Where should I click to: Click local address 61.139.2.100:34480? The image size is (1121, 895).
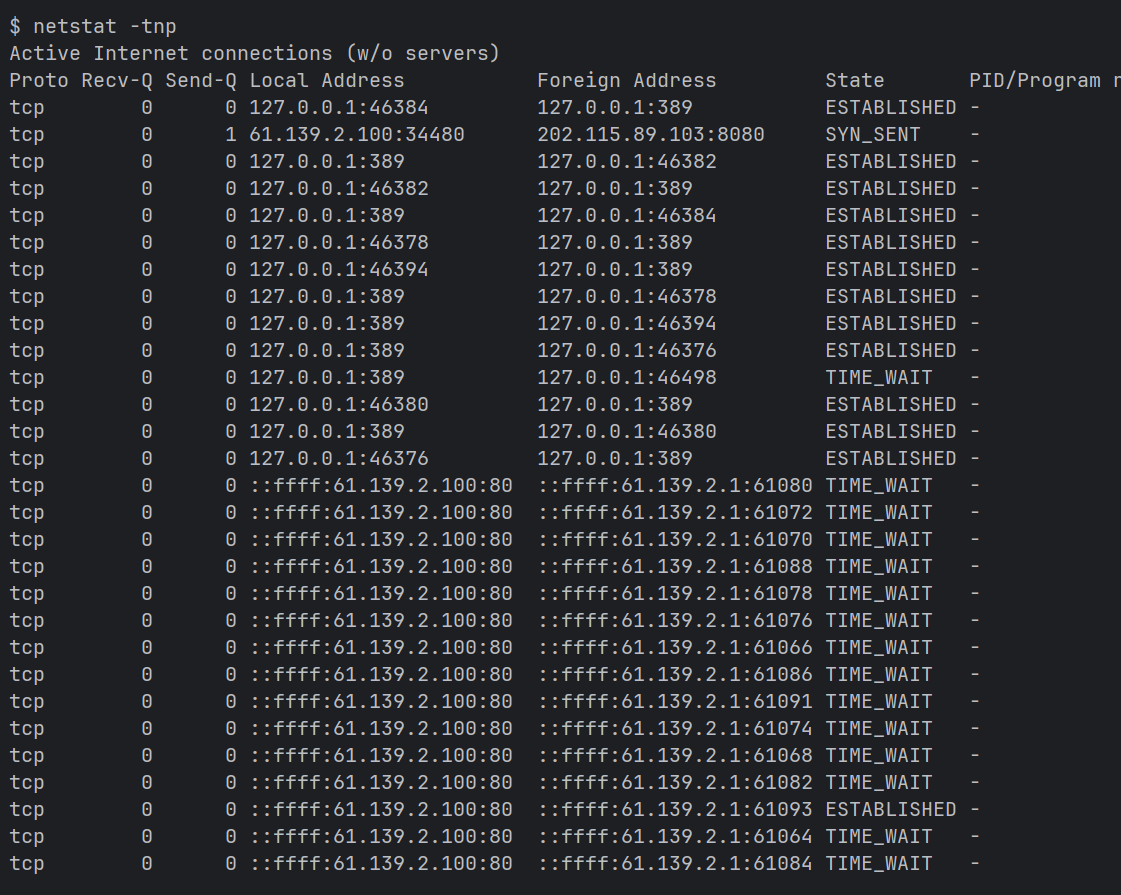point(356,134)
